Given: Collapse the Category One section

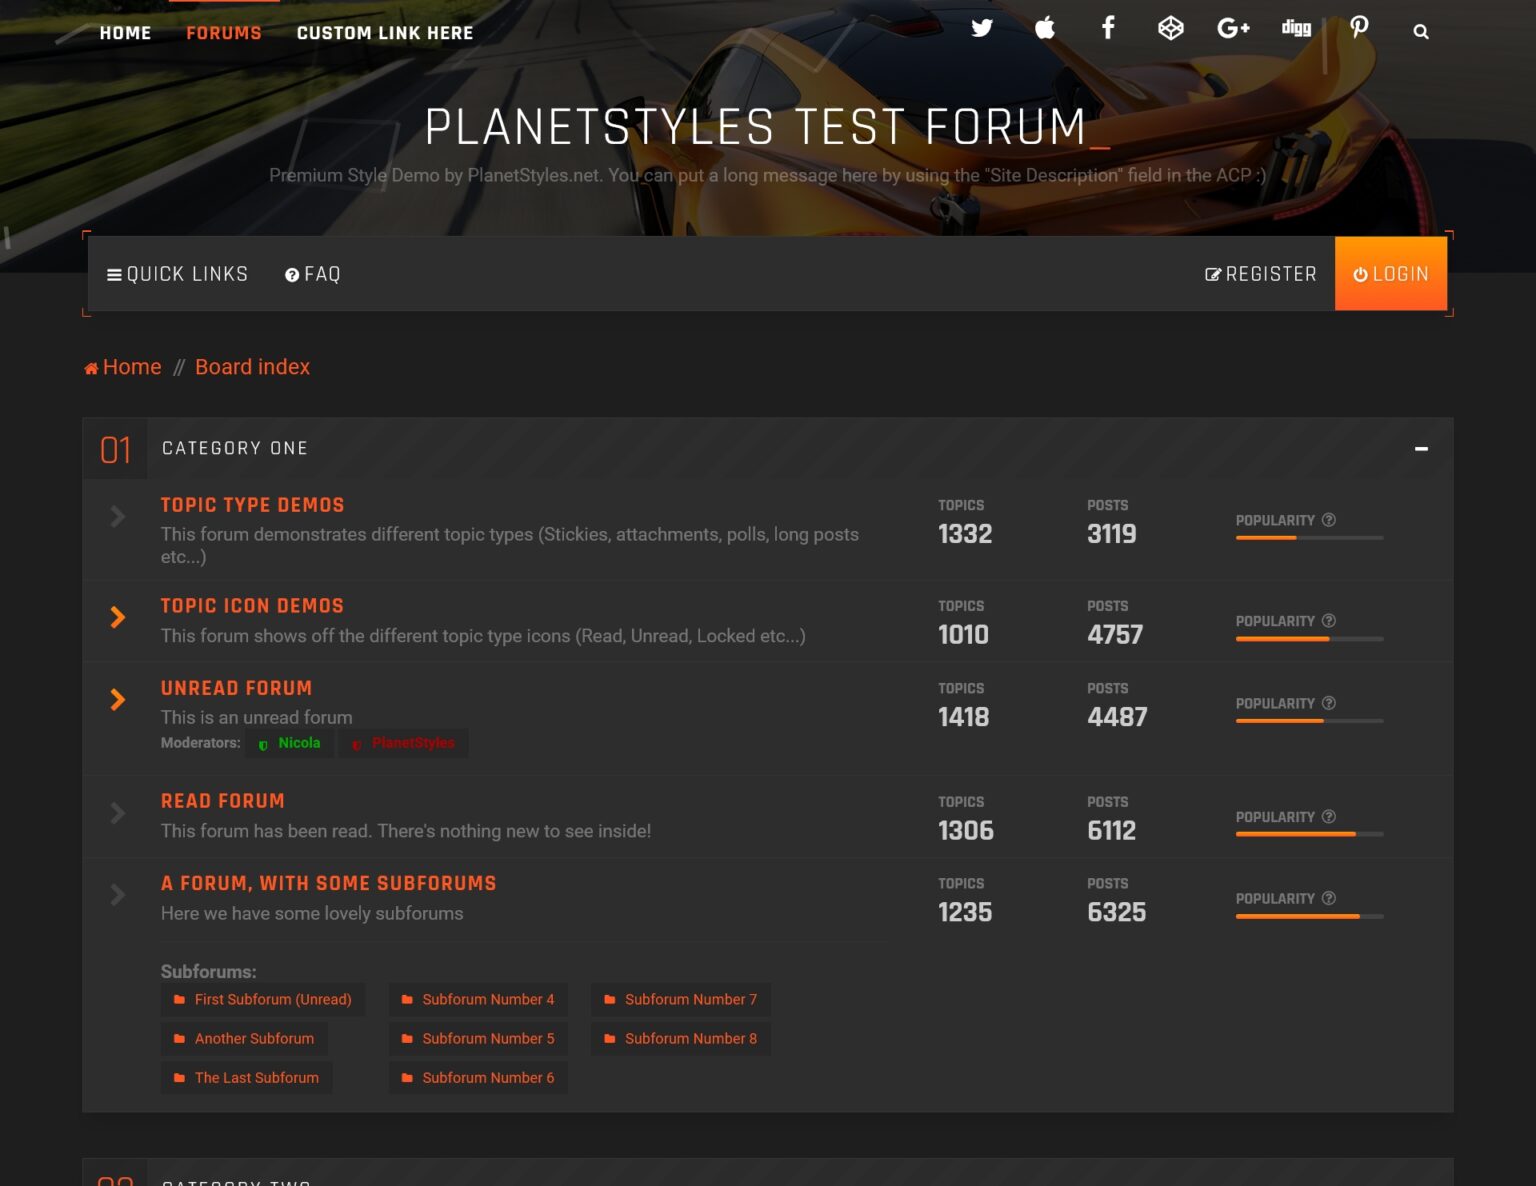Looking at the screenshot, I should pos(1421,449).
